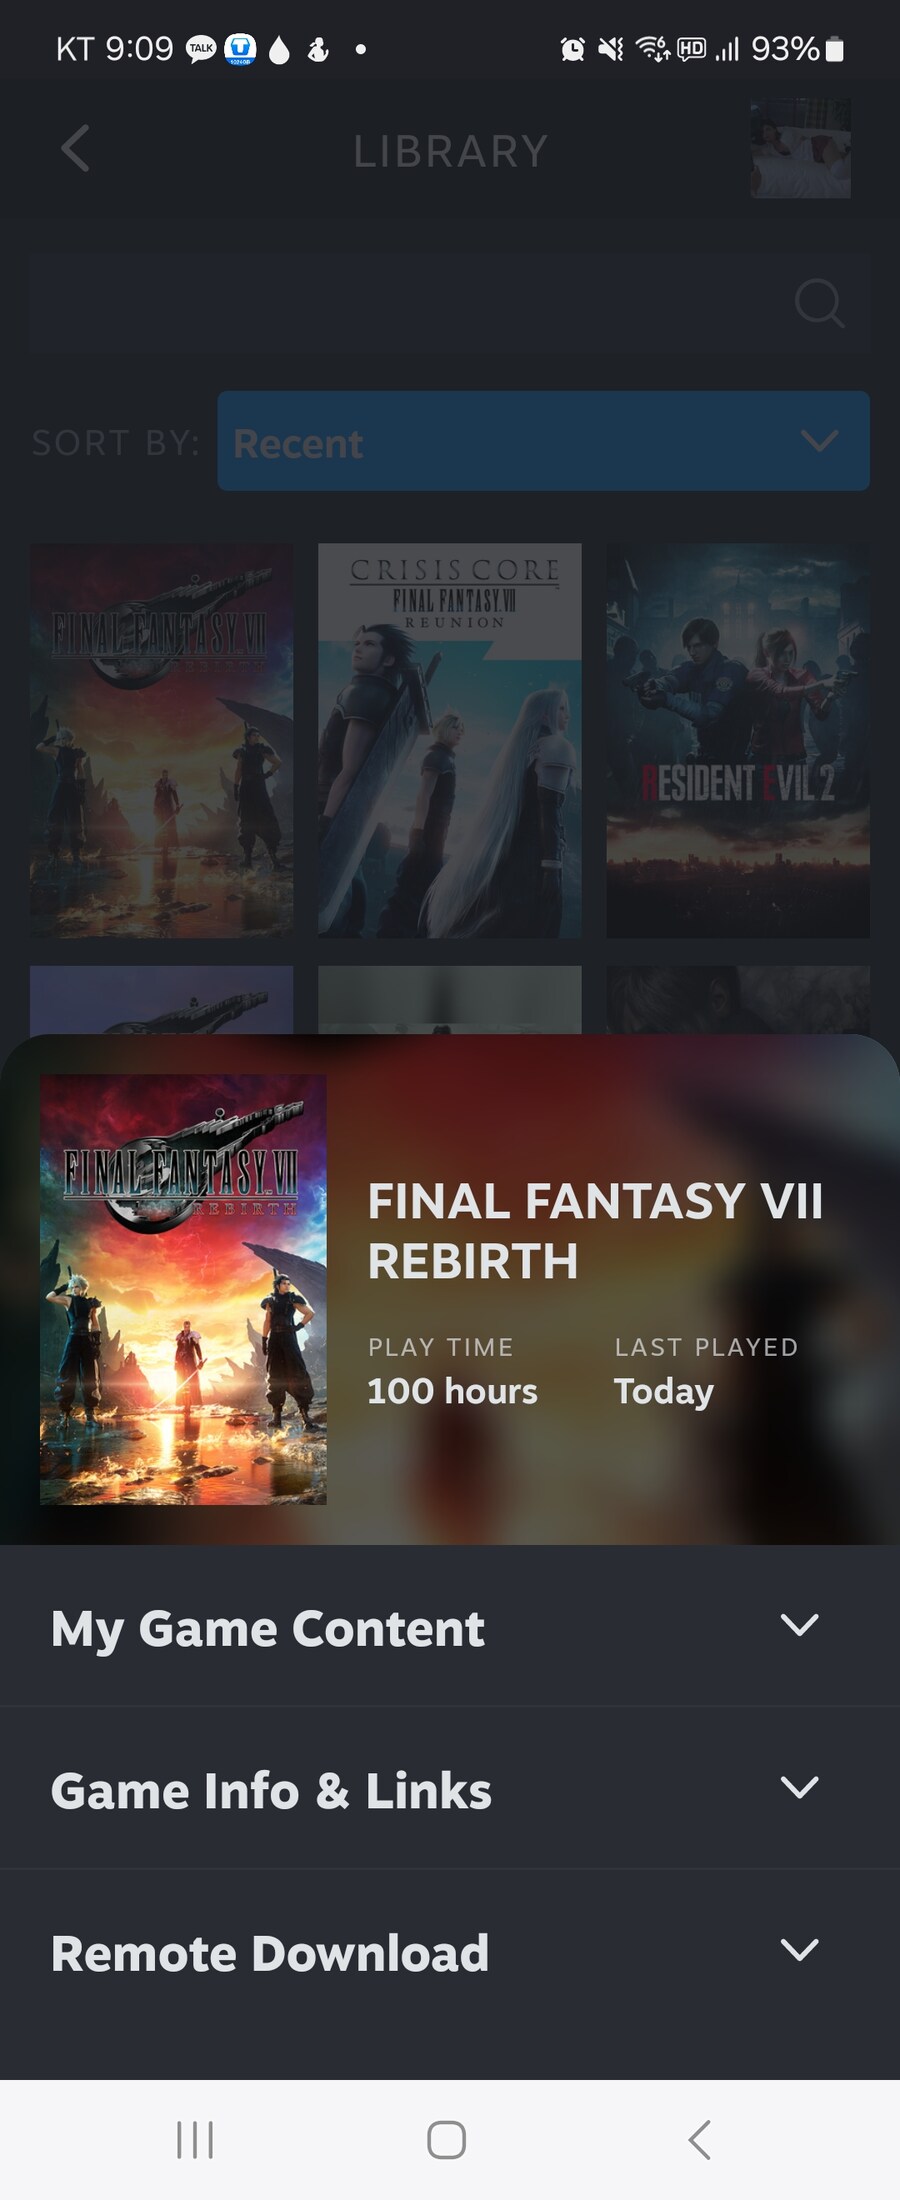Tap the battery status icon
The image size is (900, 2200).
coord(835,49)
